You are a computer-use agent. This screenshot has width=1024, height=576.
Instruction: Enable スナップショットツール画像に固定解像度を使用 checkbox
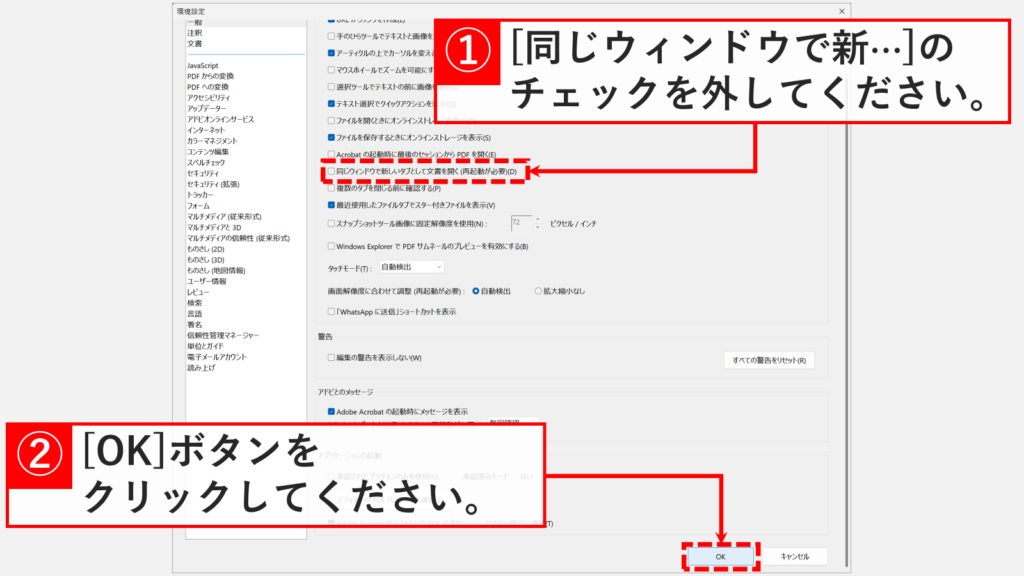coord(331,223)
